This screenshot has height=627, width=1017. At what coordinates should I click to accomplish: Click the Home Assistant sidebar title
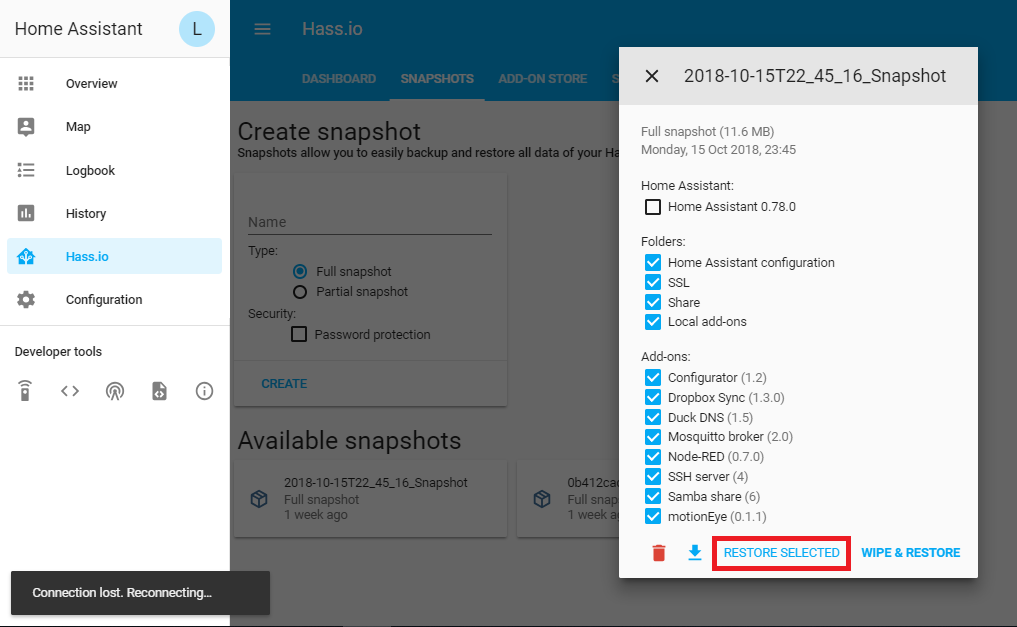(78, 29)
